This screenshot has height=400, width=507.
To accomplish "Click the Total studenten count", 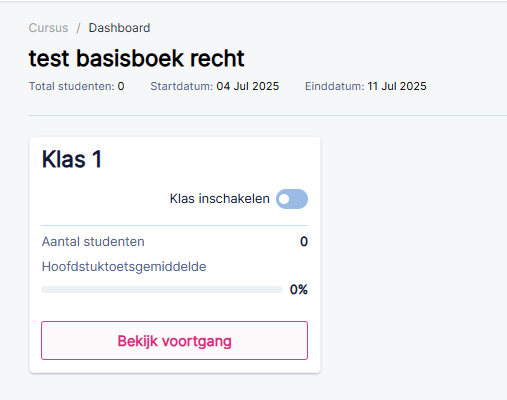I will tap(121, 86).
